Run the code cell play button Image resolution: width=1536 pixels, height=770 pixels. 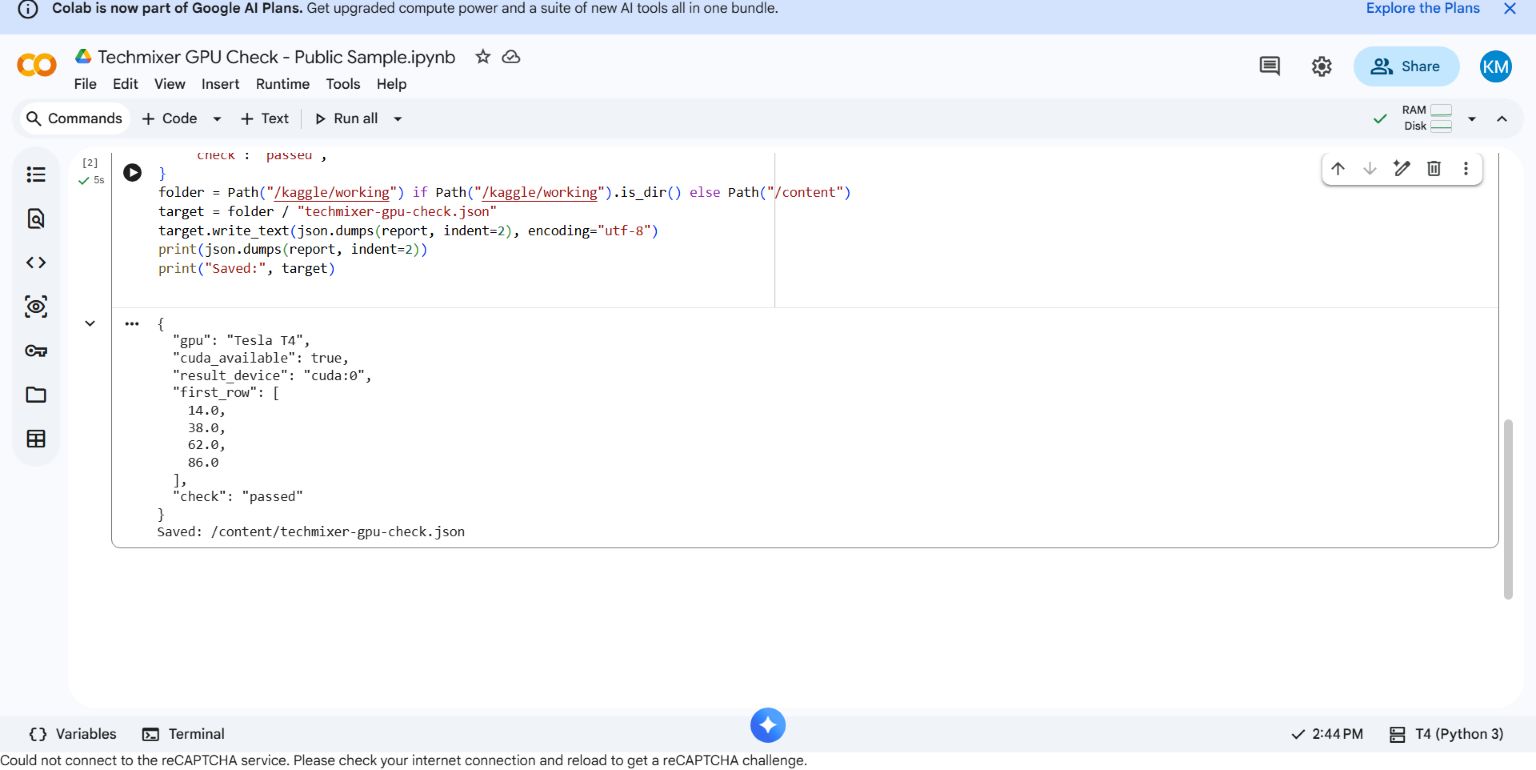[132, 173]
